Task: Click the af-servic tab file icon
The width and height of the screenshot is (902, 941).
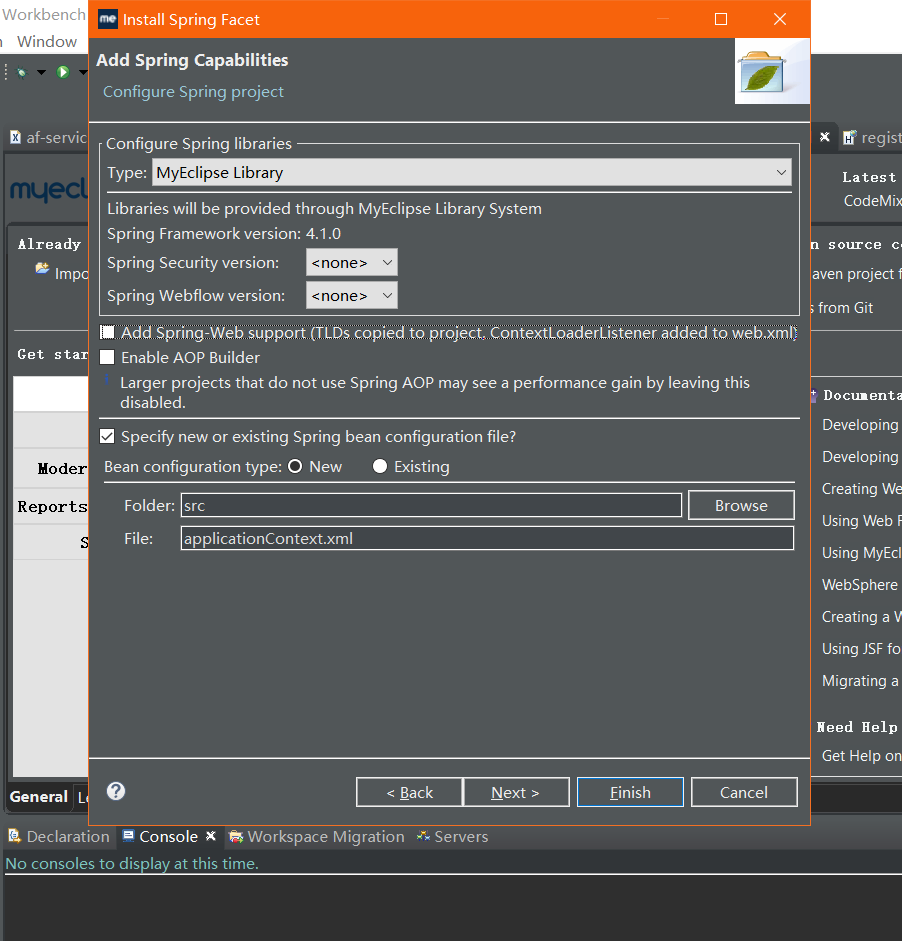Action: point(16,137)
